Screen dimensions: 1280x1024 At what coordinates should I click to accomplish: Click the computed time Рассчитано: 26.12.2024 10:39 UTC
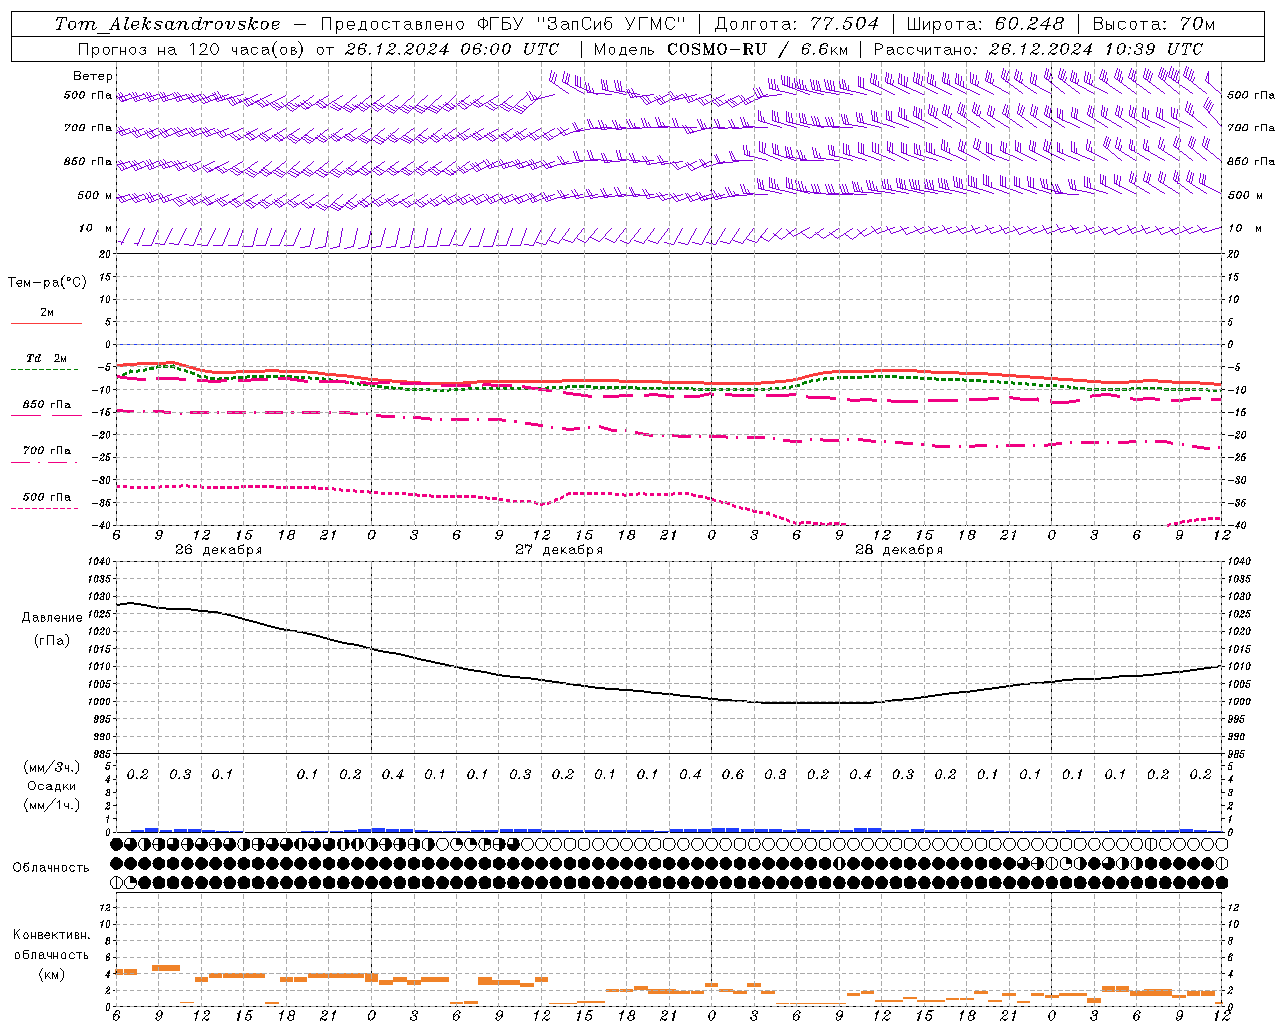click(x=1038, y=49)
